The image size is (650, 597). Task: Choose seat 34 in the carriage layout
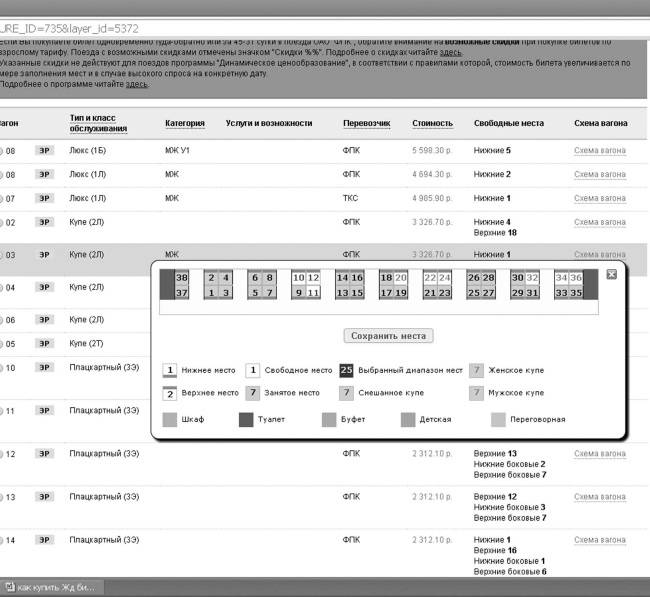pyautogui.click(x=562, y=278)
